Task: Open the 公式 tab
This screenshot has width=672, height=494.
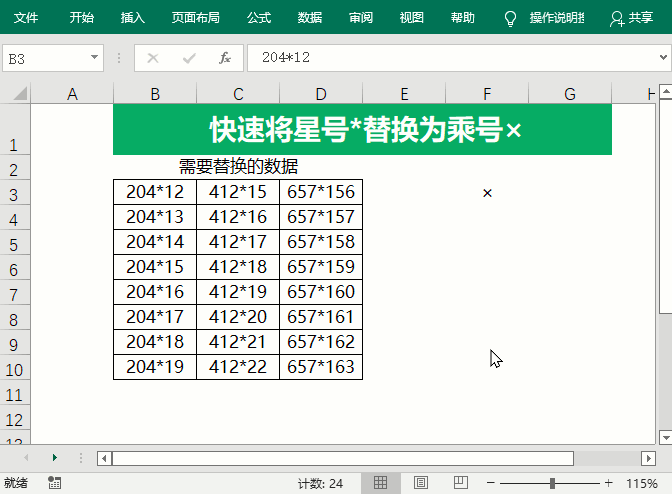Action: (259, 18)
